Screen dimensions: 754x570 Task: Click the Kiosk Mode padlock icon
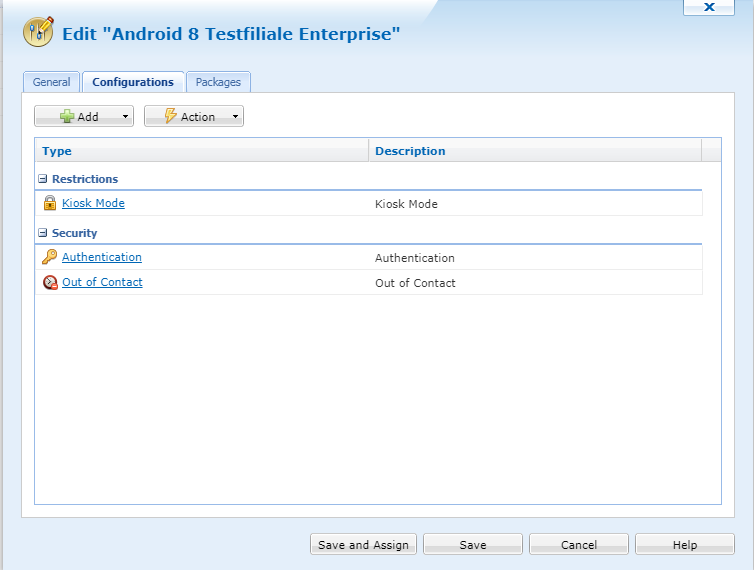tap(49, 204)
